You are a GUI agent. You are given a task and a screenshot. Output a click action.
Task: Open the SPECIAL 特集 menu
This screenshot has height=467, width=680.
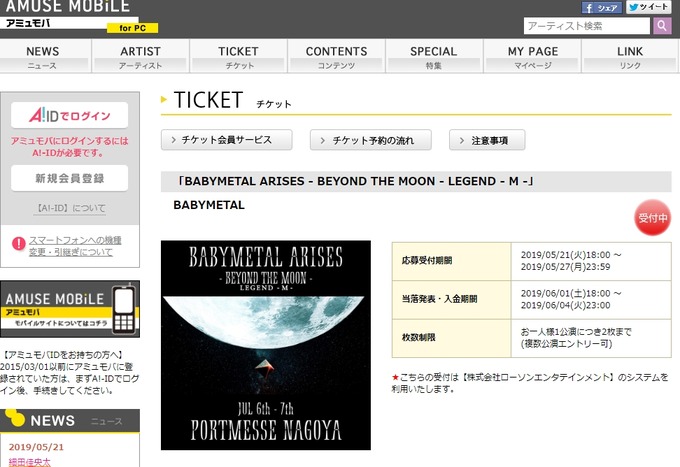434,56
